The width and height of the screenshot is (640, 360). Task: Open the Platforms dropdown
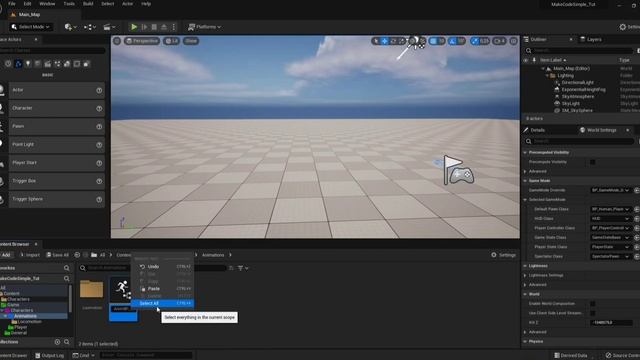coord(204,27)
